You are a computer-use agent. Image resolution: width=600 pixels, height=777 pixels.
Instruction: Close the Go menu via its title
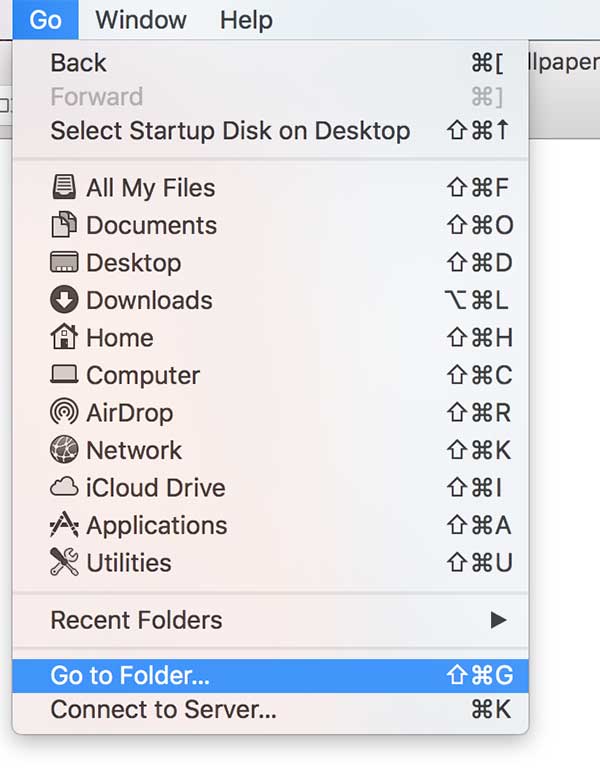pos(46,19)
